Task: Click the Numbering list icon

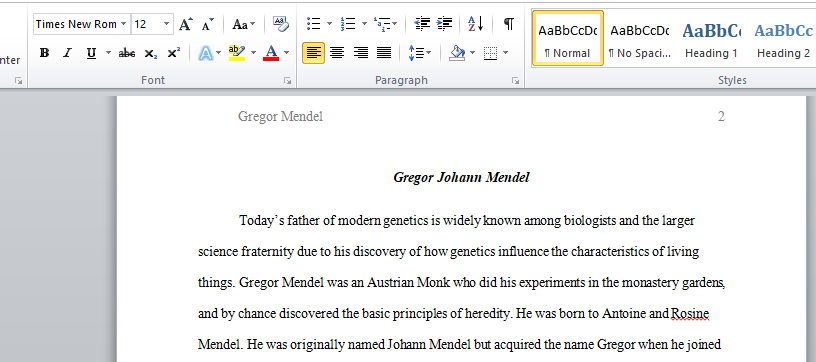Action: click(348, 24)
